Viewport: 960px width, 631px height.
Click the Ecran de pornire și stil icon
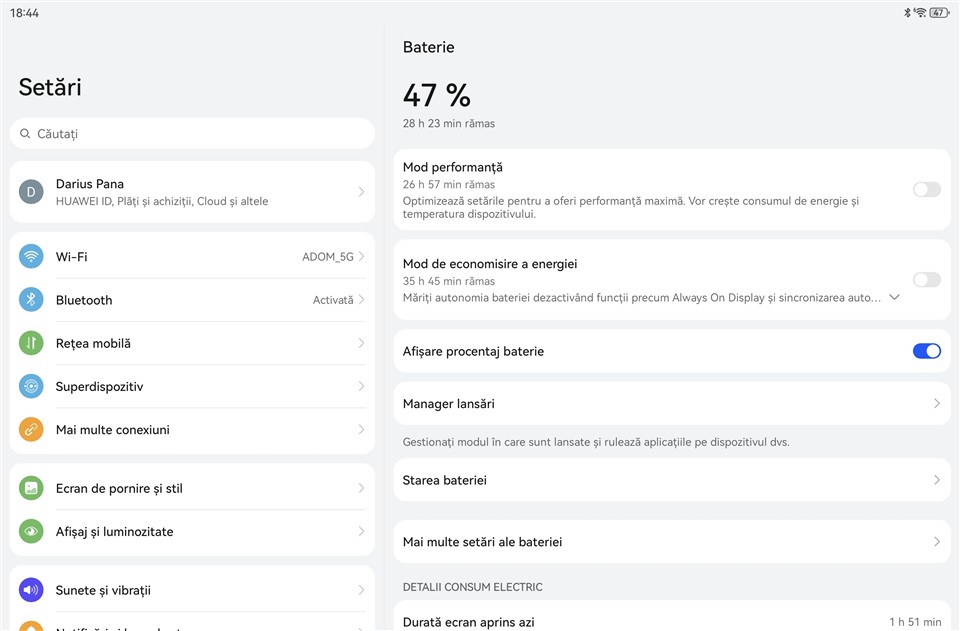click(x=31, y=488)
